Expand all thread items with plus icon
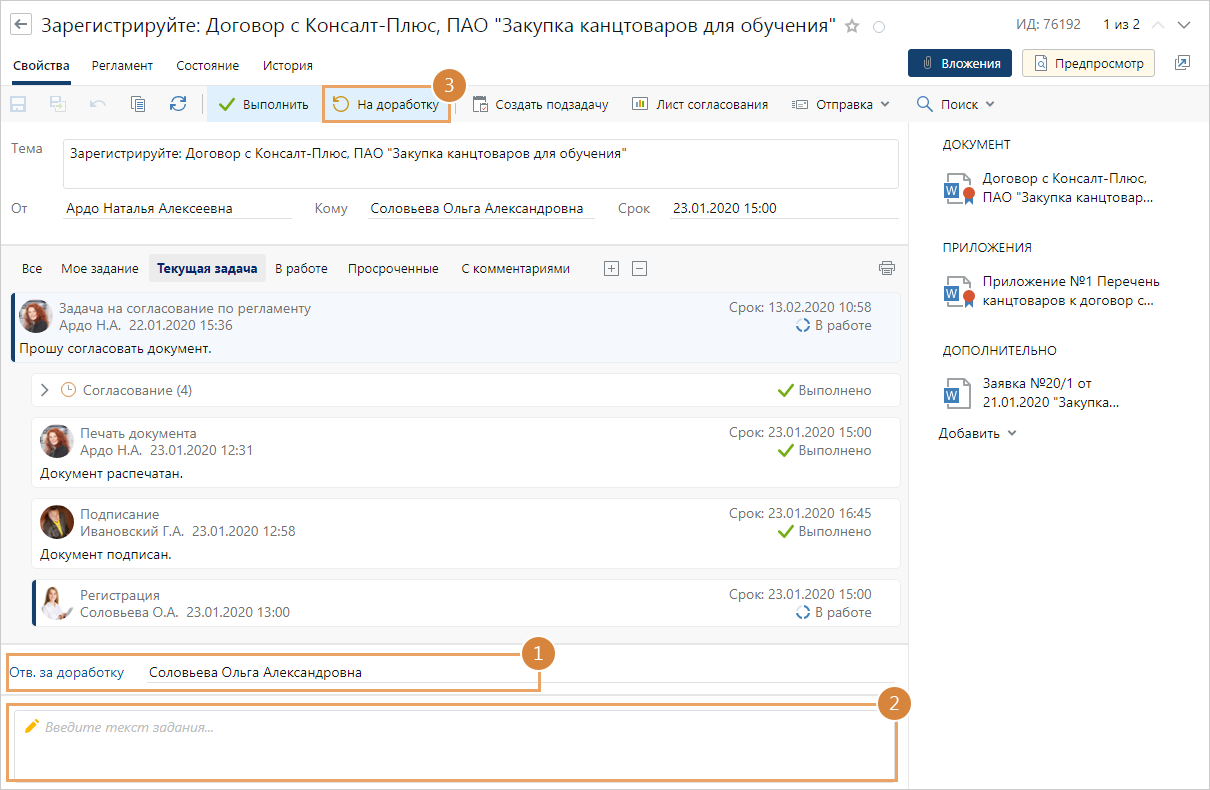1210x790 pixels. pyautogui.click(x=612, y=268)
